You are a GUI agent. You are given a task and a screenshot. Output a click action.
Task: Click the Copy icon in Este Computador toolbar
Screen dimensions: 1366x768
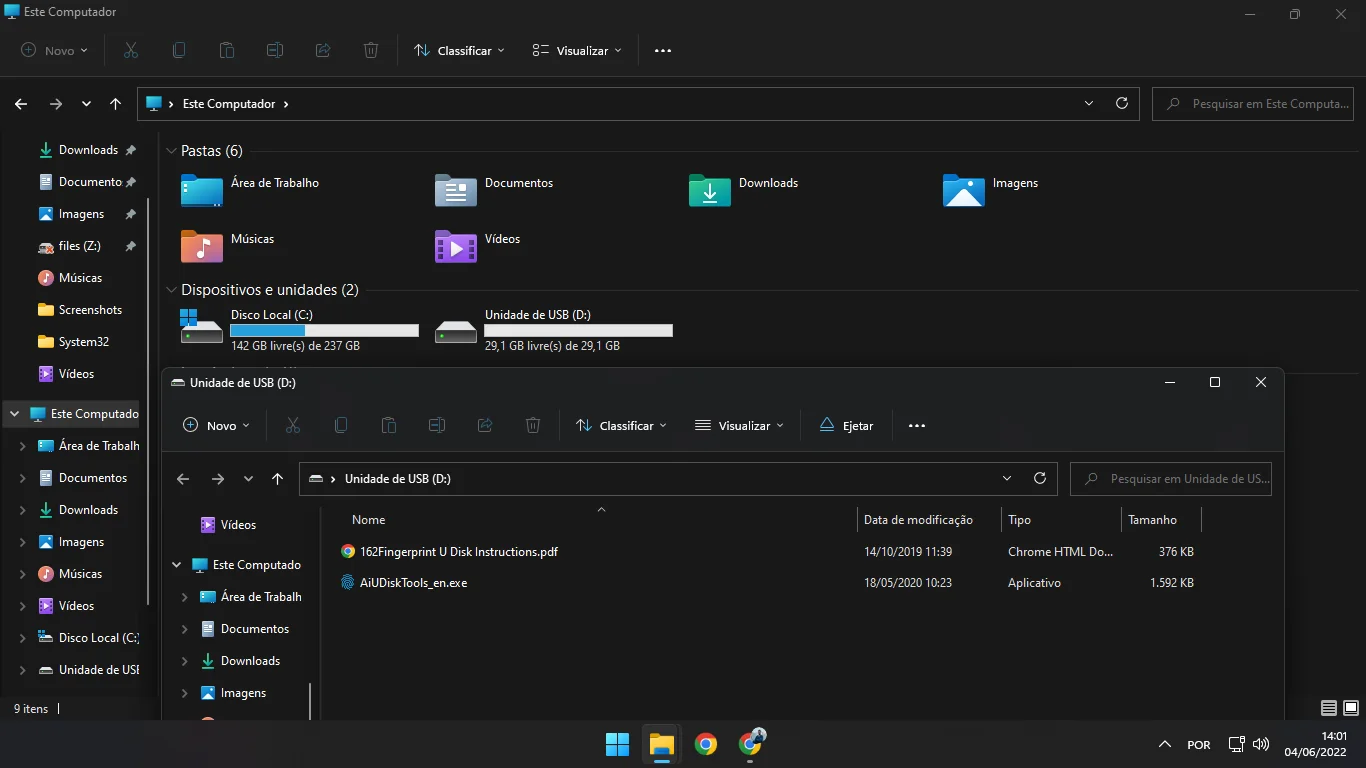pos(179,50)
